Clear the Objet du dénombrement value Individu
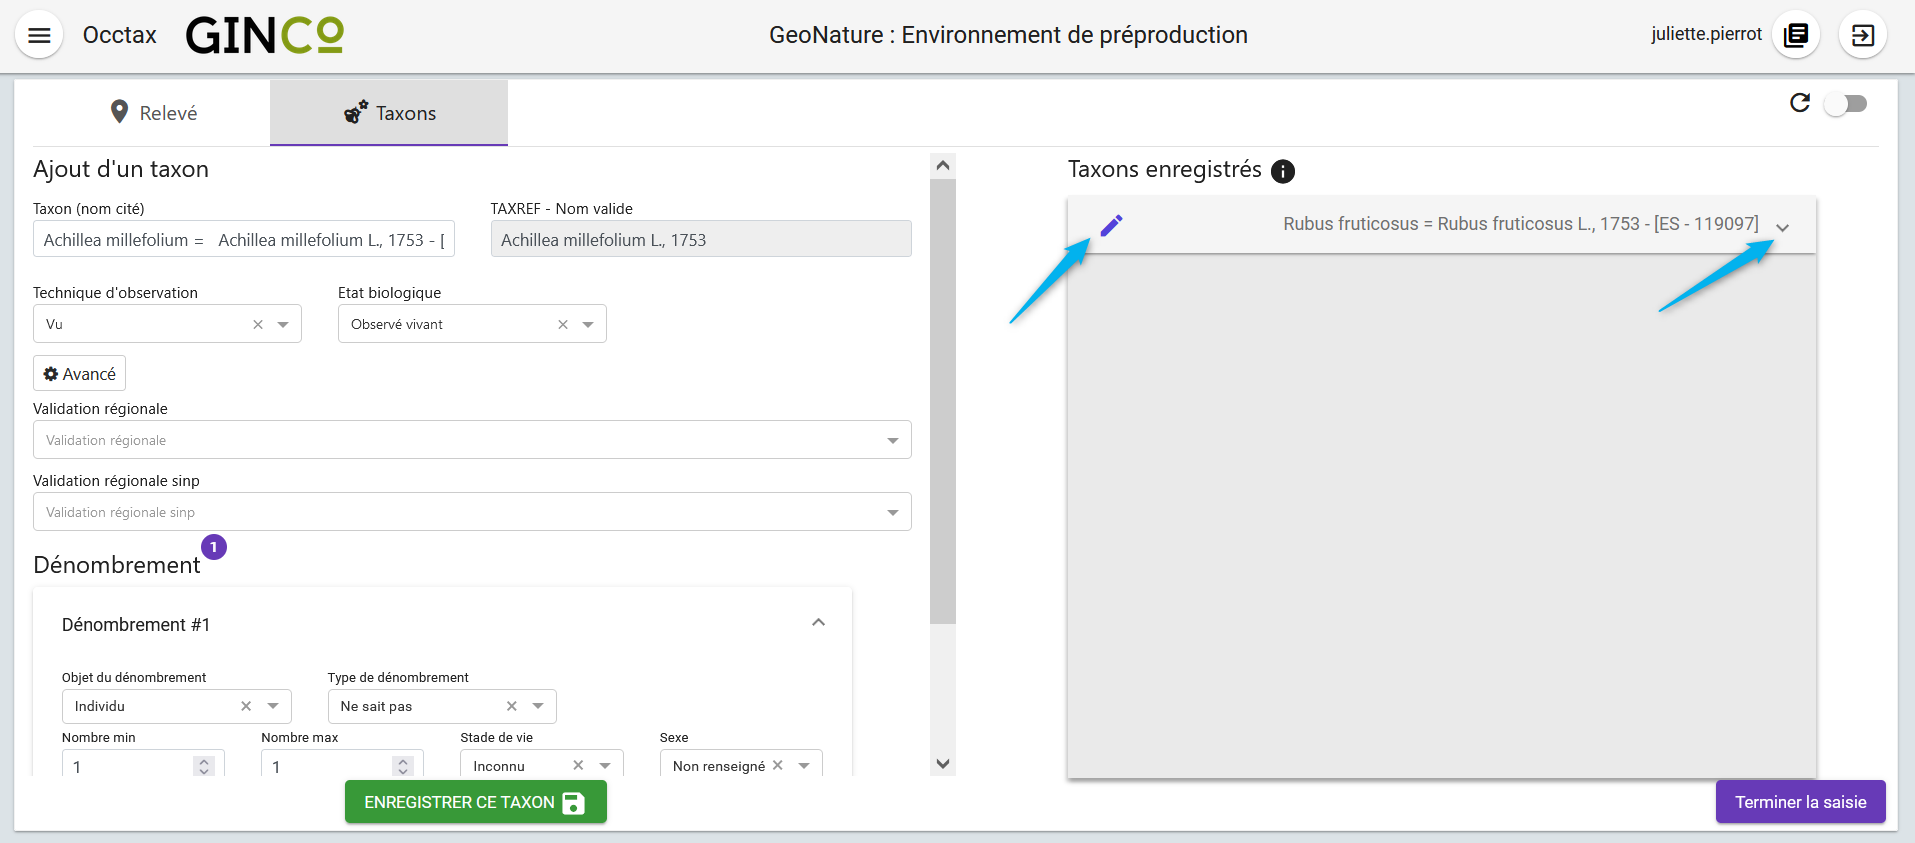 coord(246,706)
